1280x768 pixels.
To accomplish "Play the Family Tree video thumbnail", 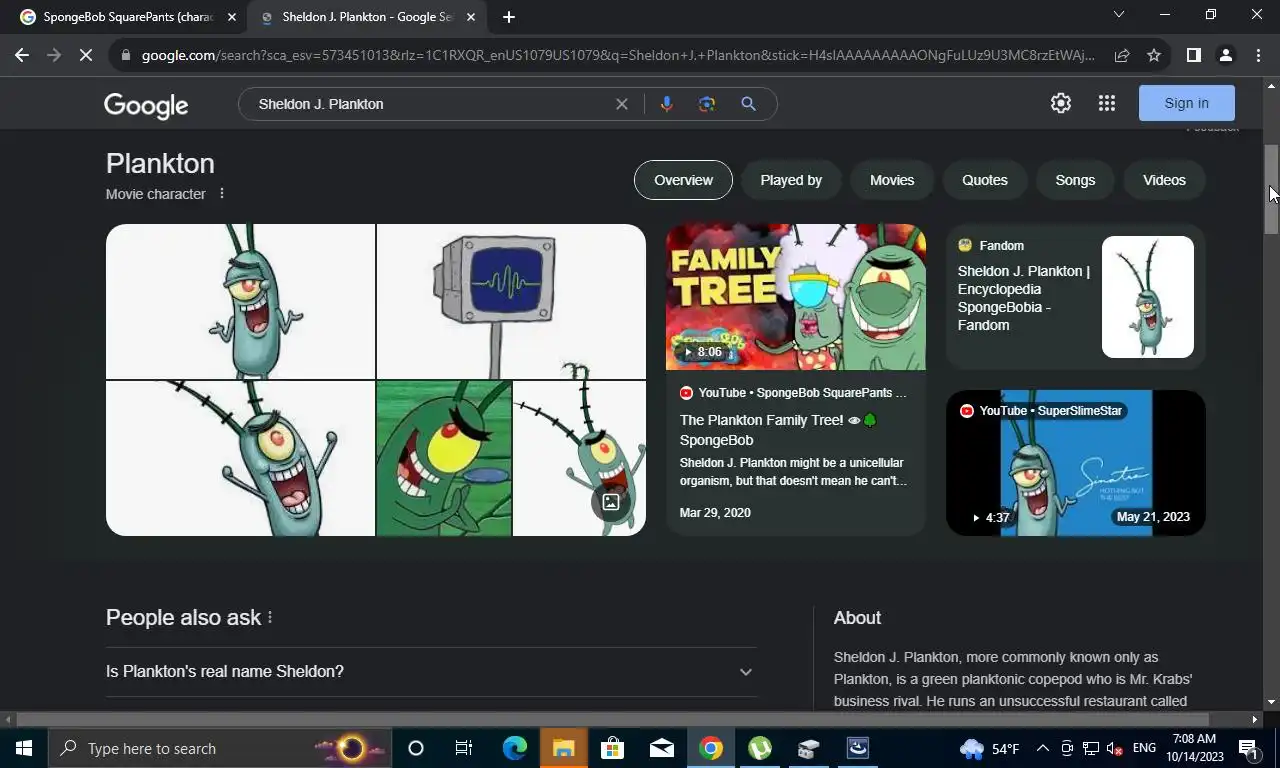I will point(796,297).
